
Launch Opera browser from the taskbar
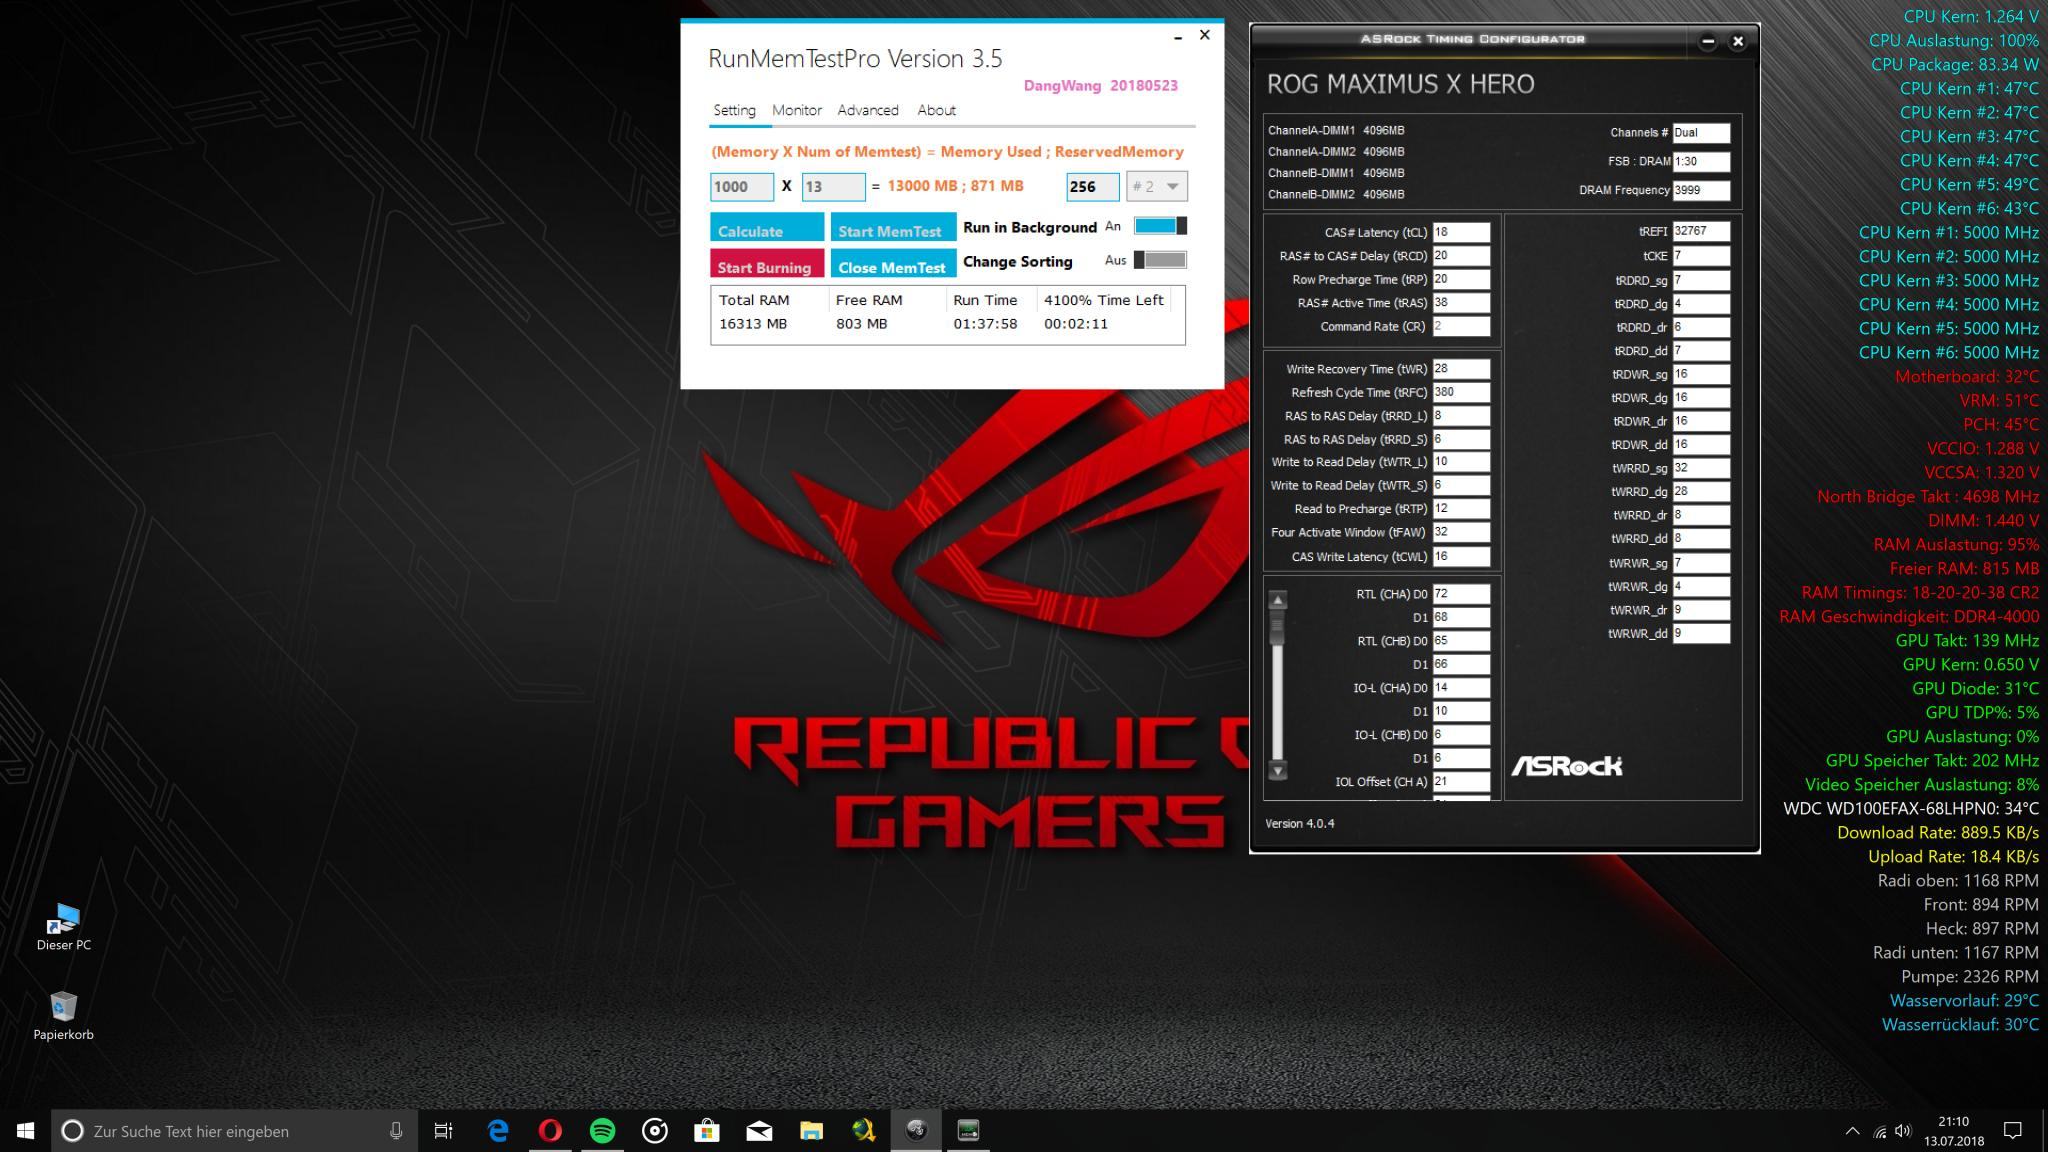click(550, 1131)
